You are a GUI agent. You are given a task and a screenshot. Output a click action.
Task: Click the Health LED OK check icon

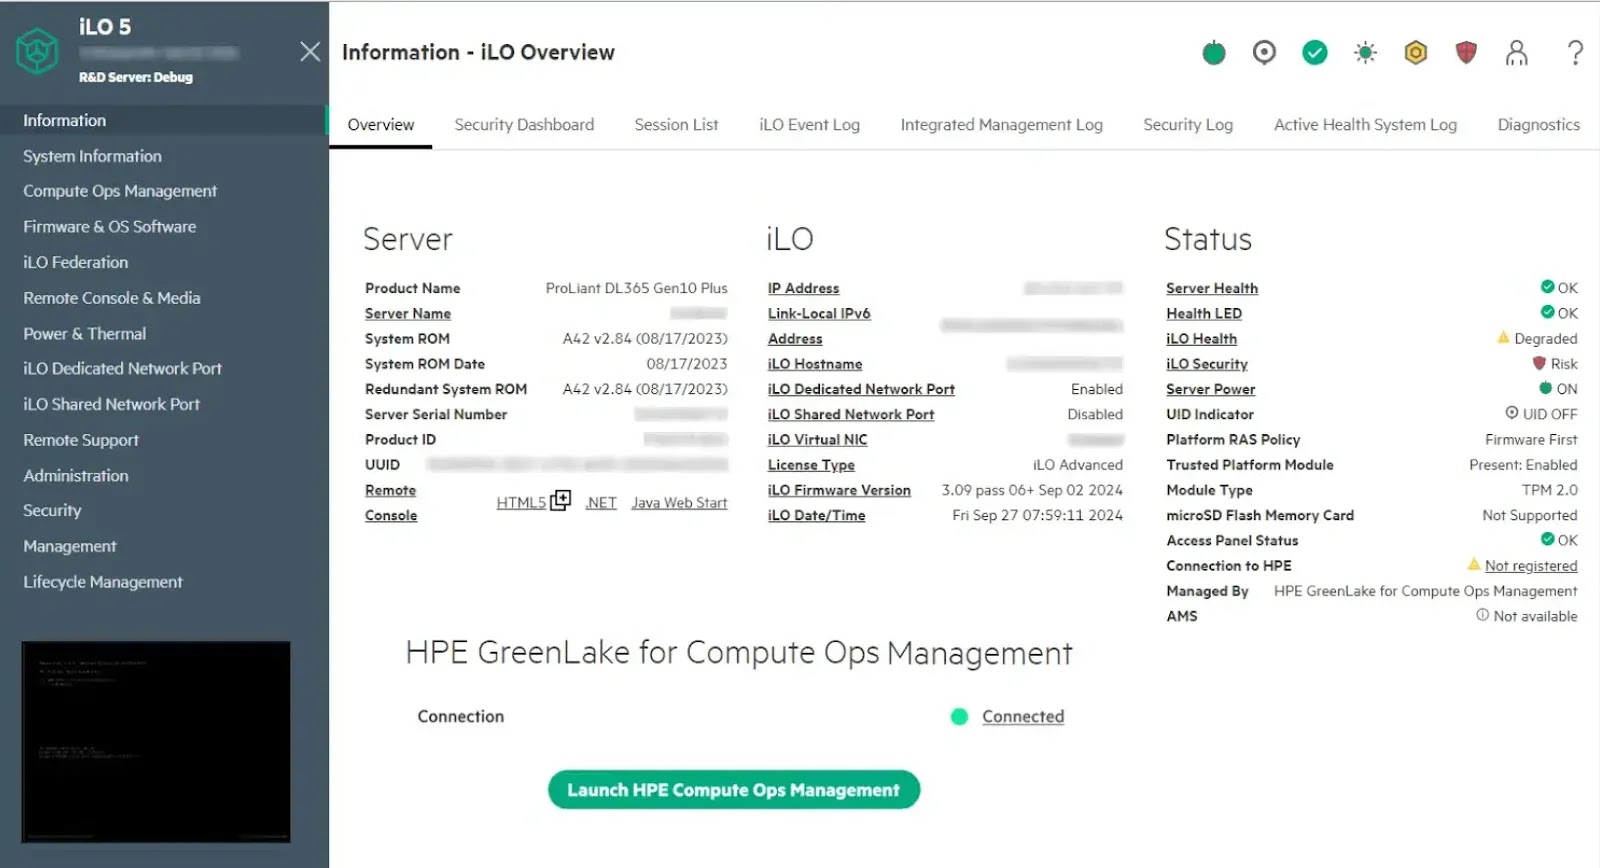pos(1548,312)
